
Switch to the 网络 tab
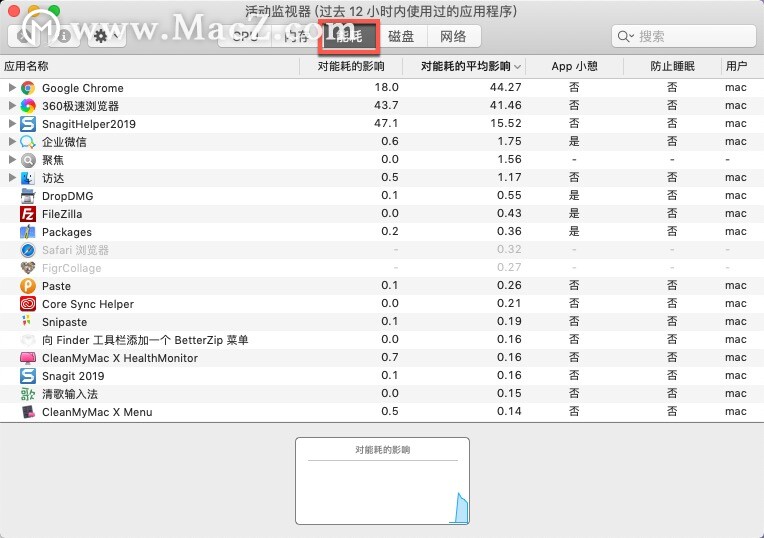point(454,36)
